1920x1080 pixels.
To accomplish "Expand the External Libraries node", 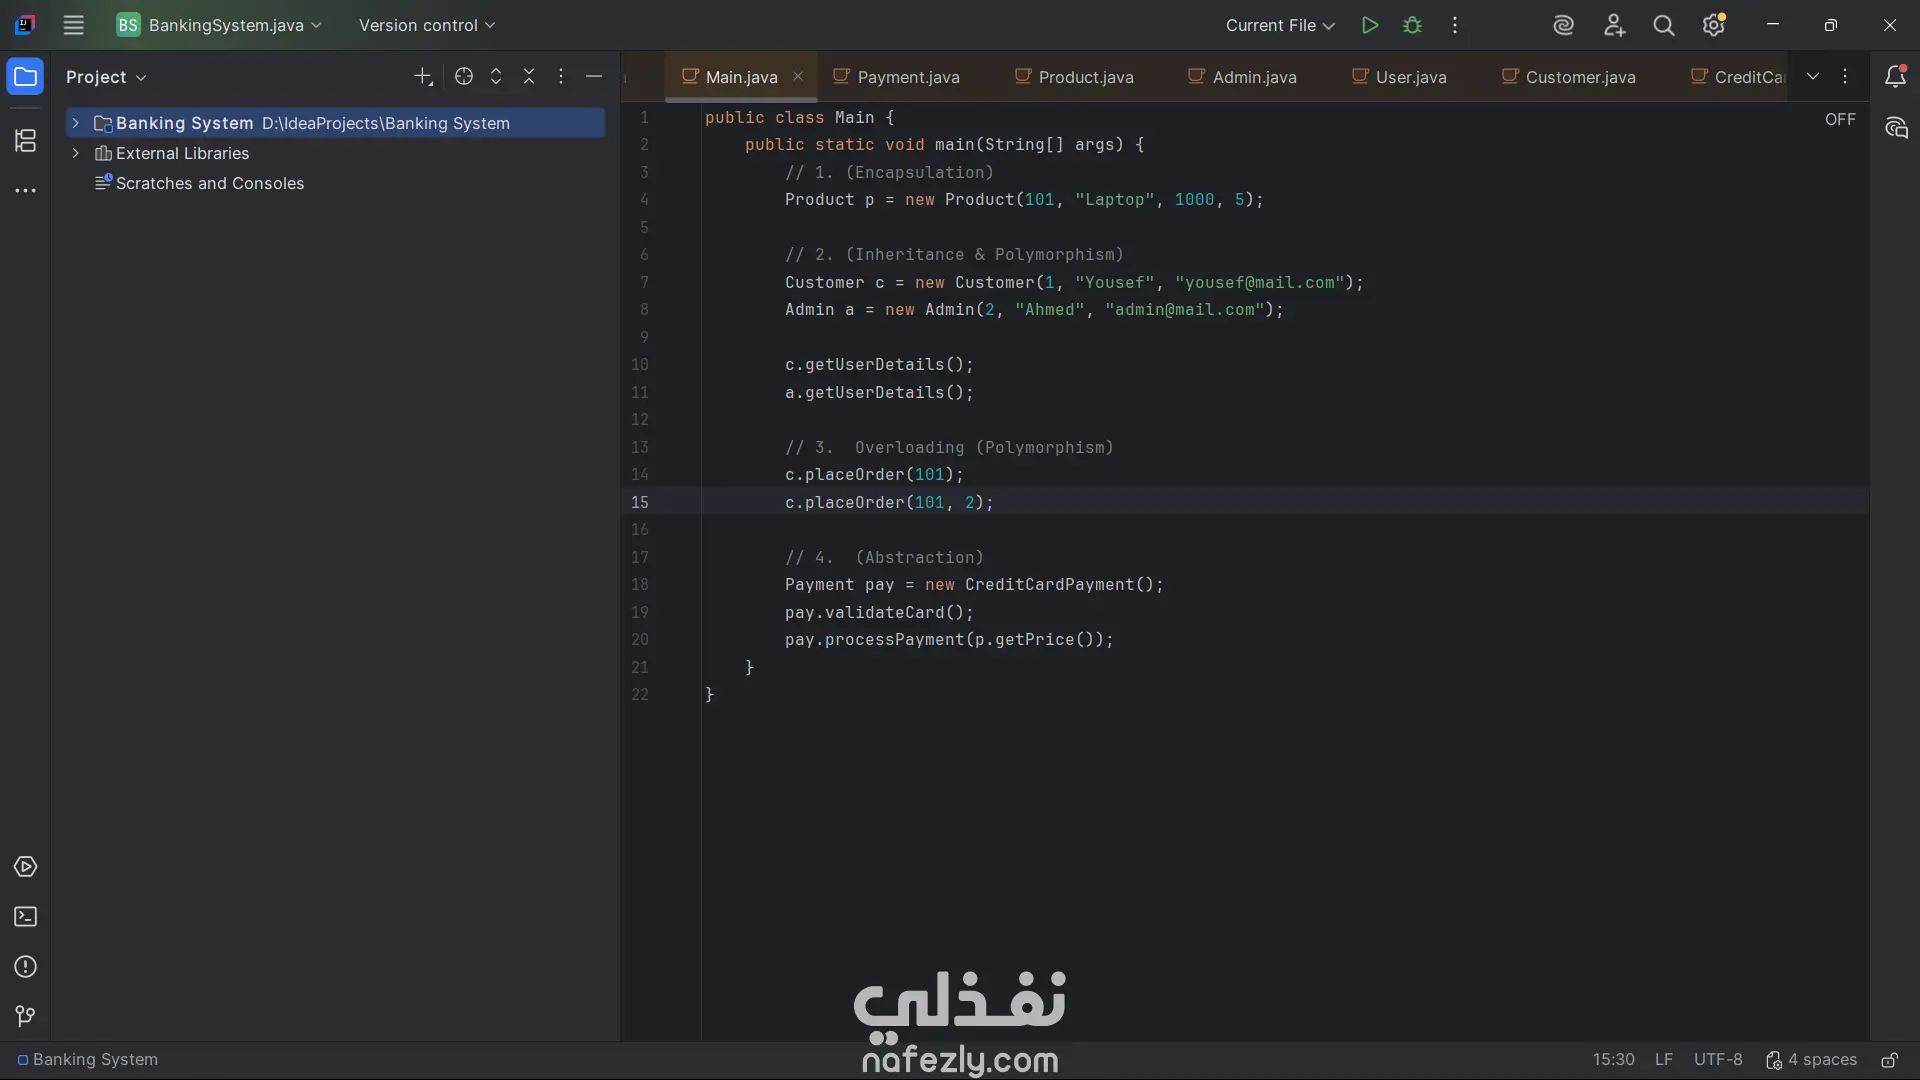I will (75, 153).
